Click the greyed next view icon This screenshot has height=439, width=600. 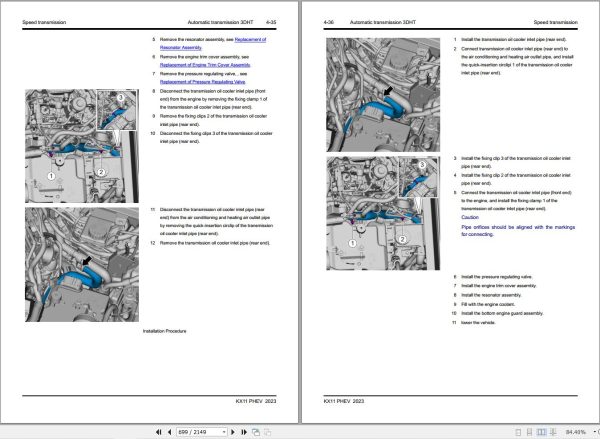(x=267, y=432)
